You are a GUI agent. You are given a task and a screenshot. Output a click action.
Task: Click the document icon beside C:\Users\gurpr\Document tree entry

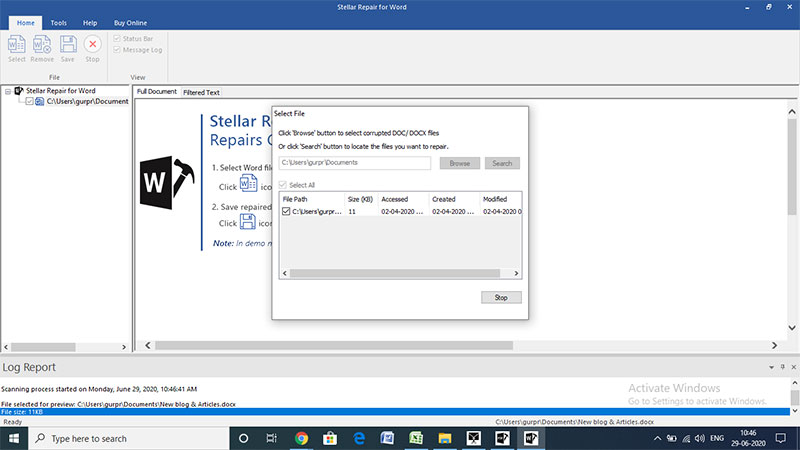point(39,102)
